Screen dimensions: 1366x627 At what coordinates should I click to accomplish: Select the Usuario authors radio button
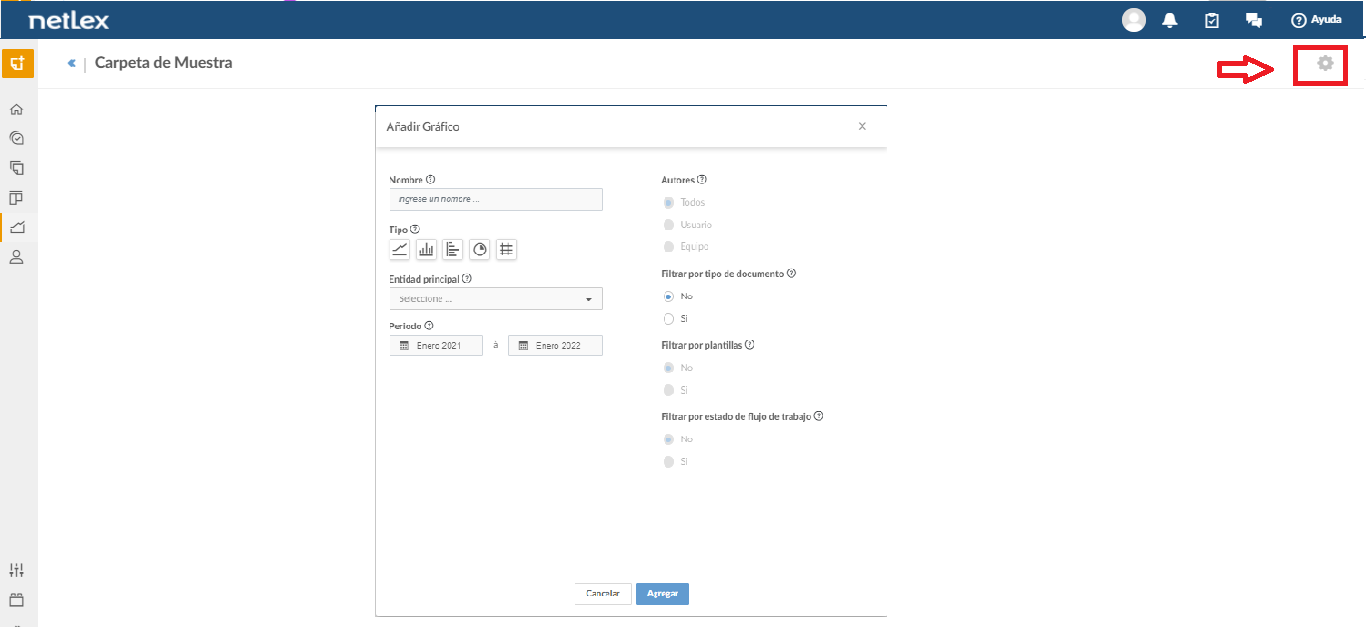[x=669, y=224]
